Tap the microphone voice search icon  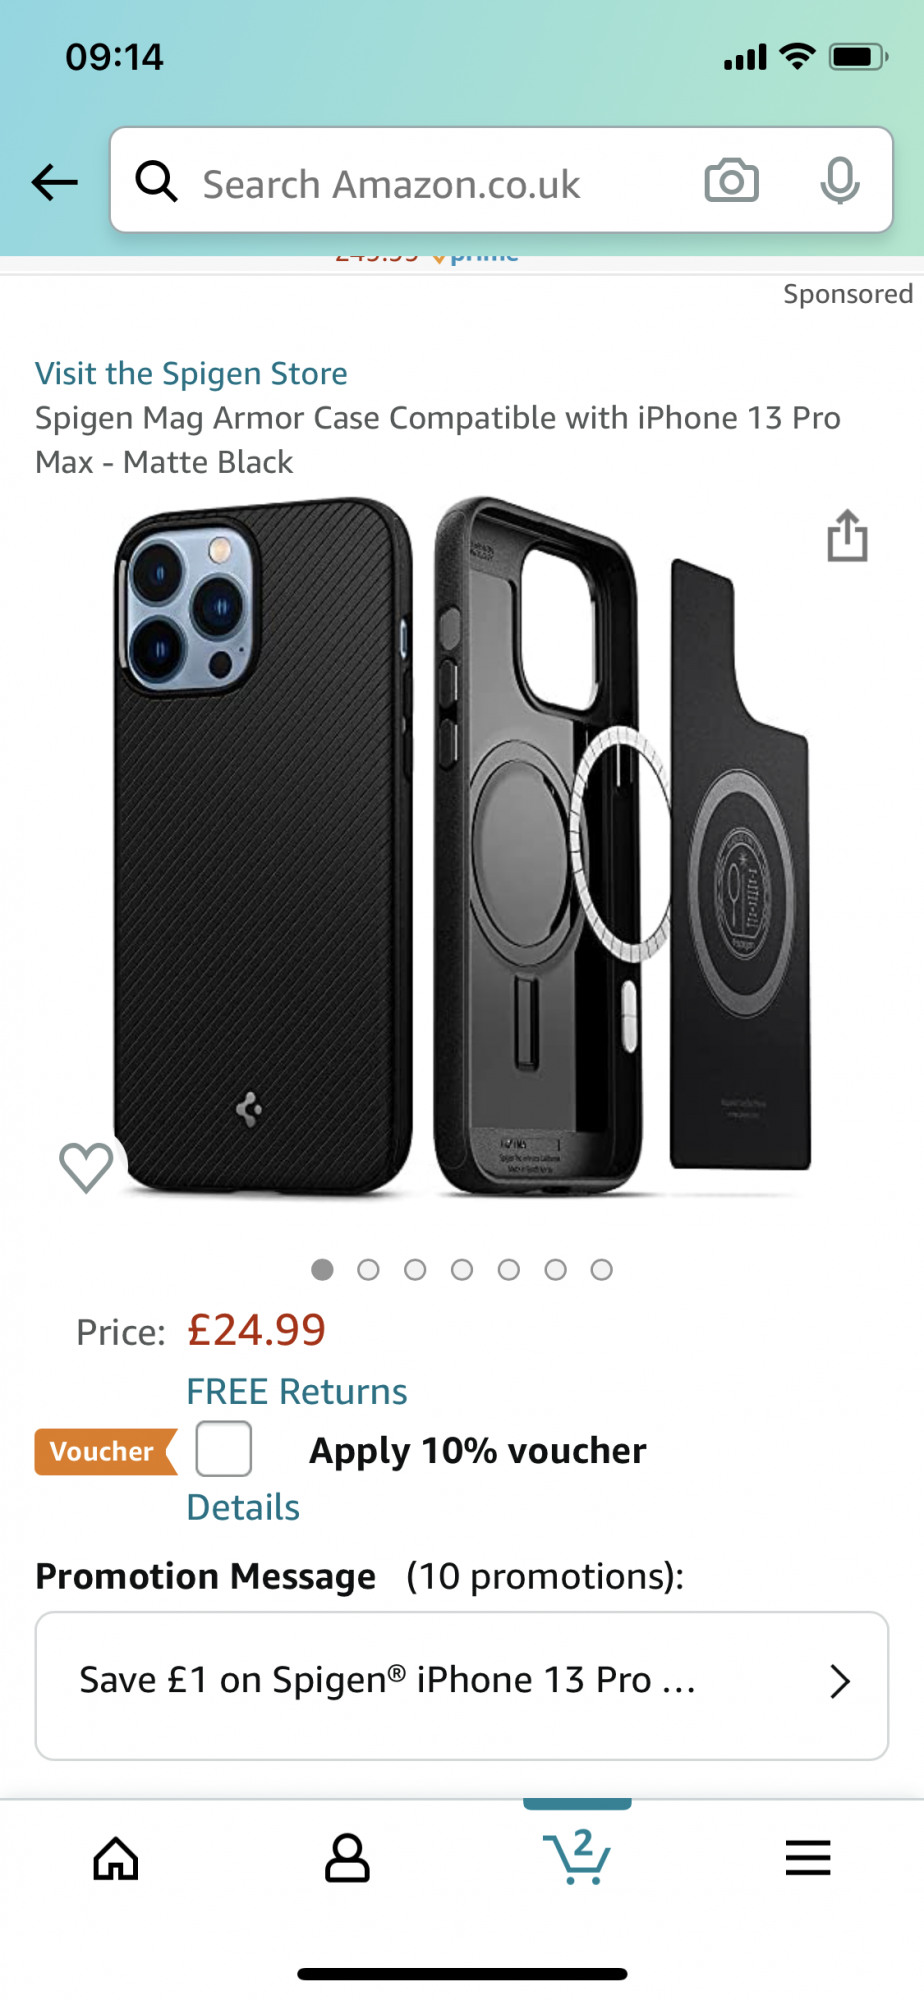839,181
